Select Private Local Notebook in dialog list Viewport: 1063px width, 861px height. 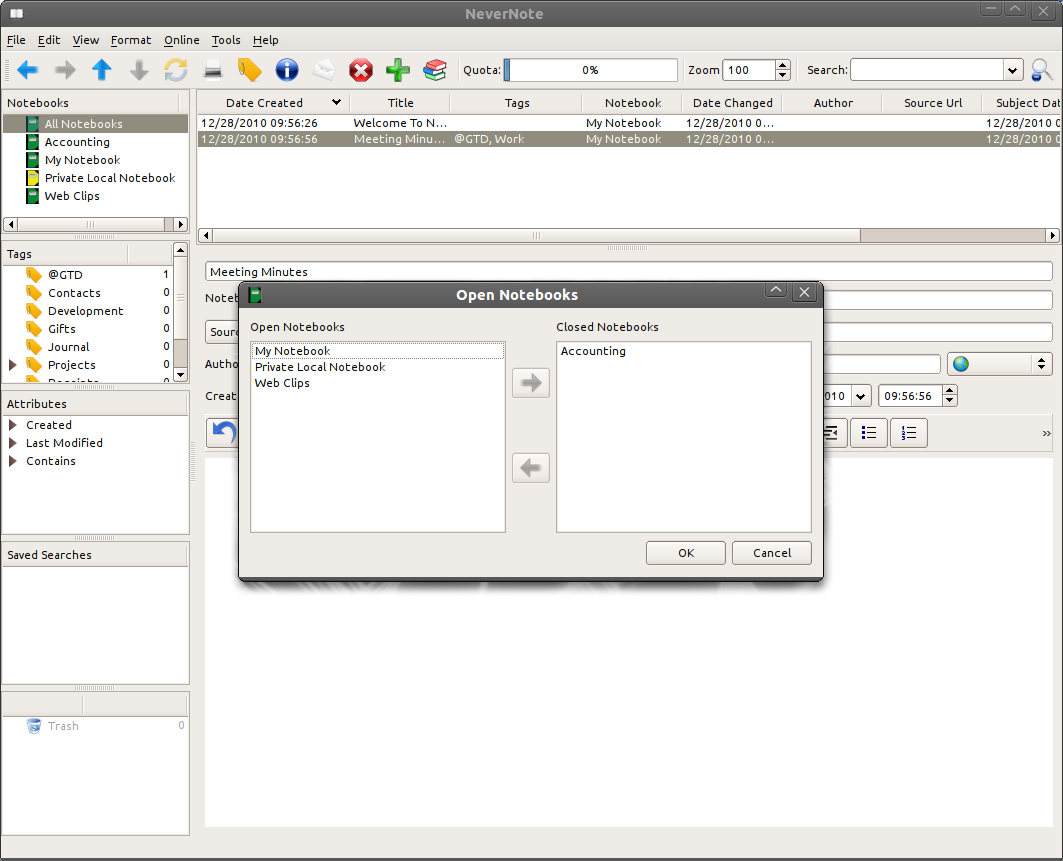[x=378, y=367]
